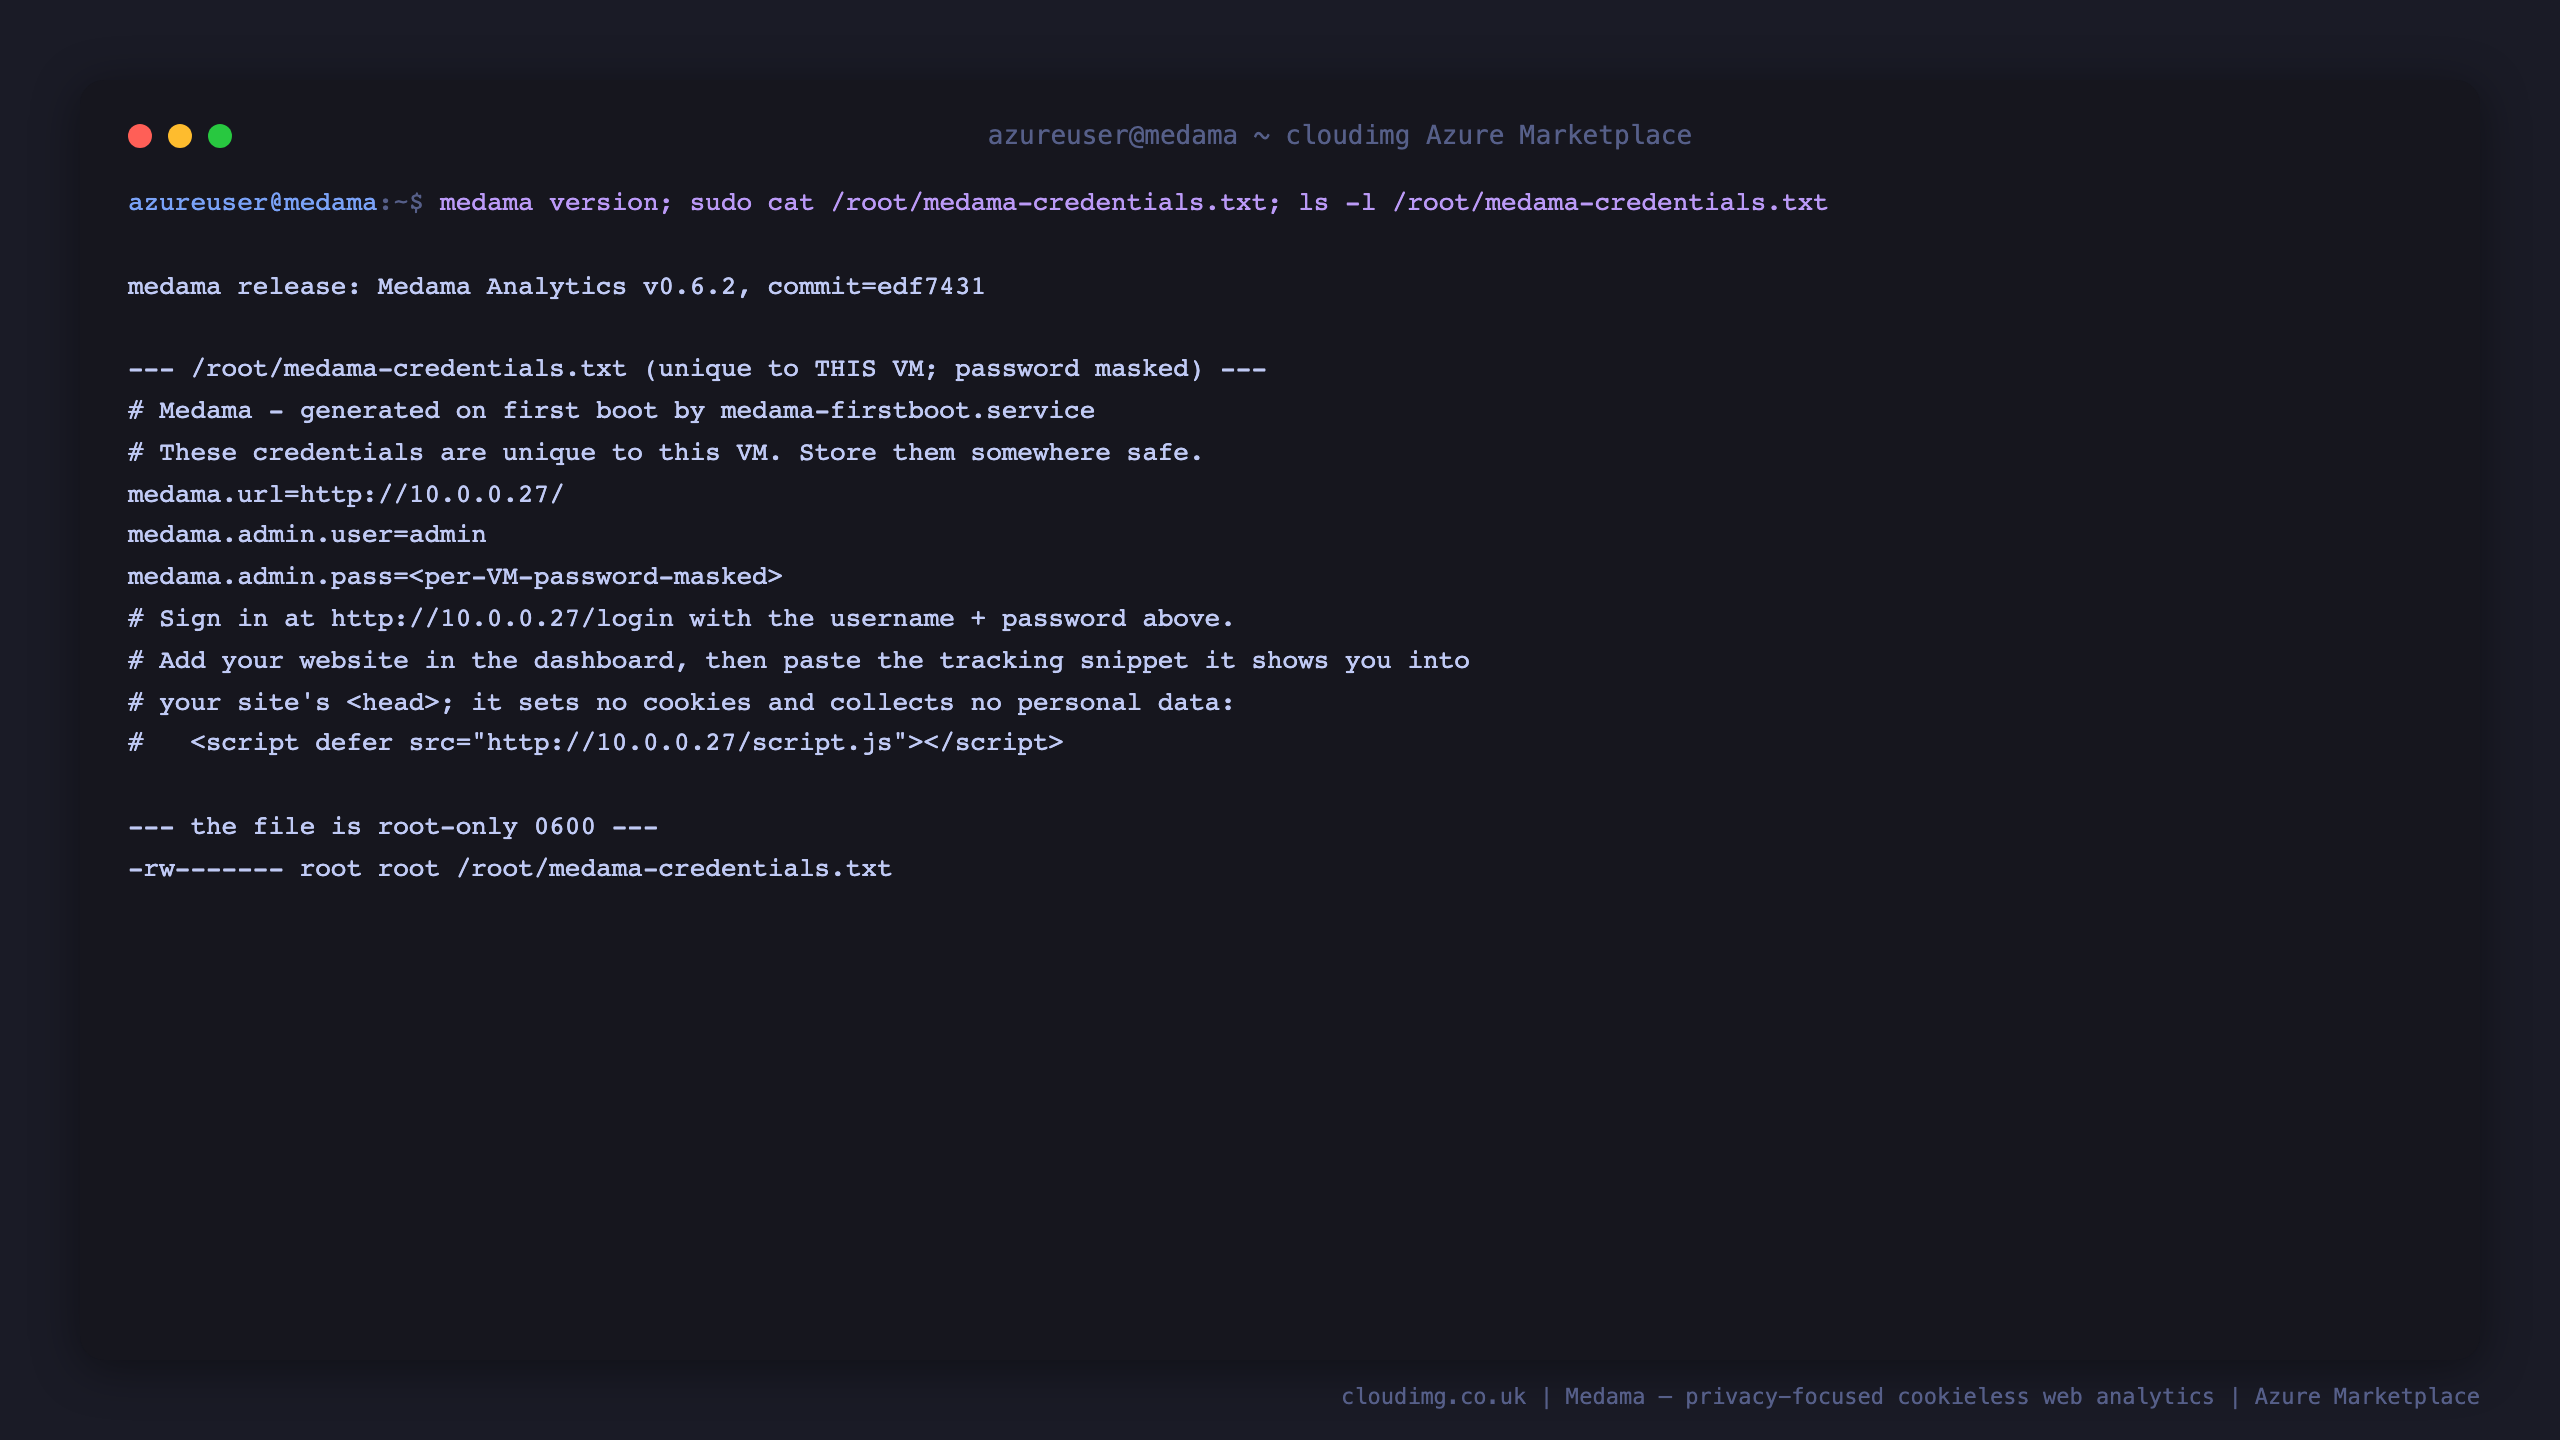Click 'medama.admin.pass=<per-VM-password-masked>' line
Viewport: 2560px width, 1440px height.
pyautogui.click(x=455, y=577)
